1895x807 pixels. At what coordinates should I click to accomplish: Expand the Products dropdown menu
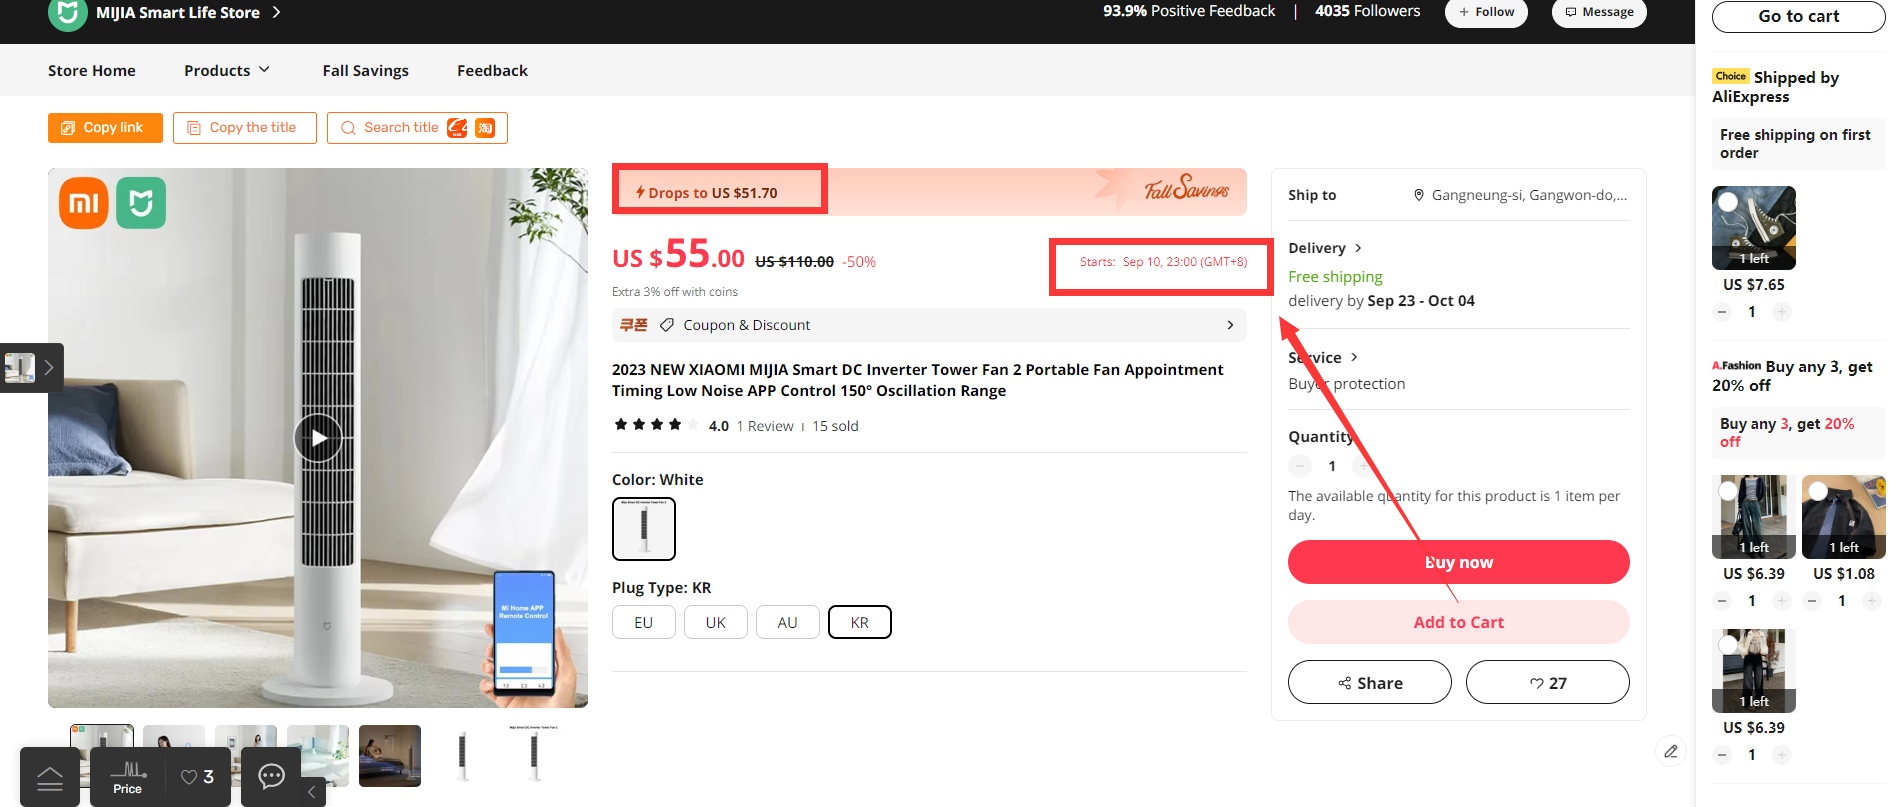pyautogui.click(x=227, y=70)
